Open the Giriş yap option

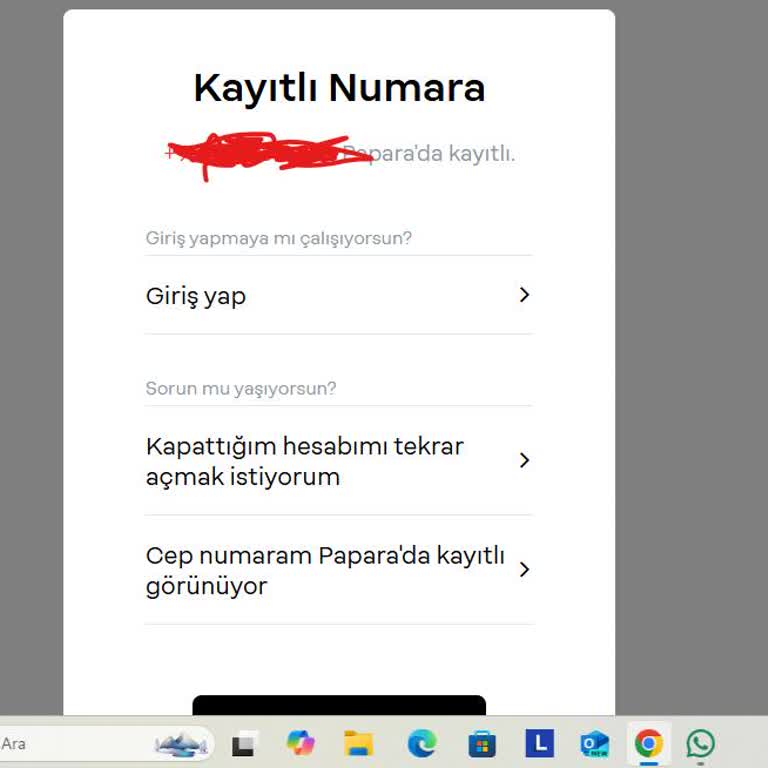(338, 295)
